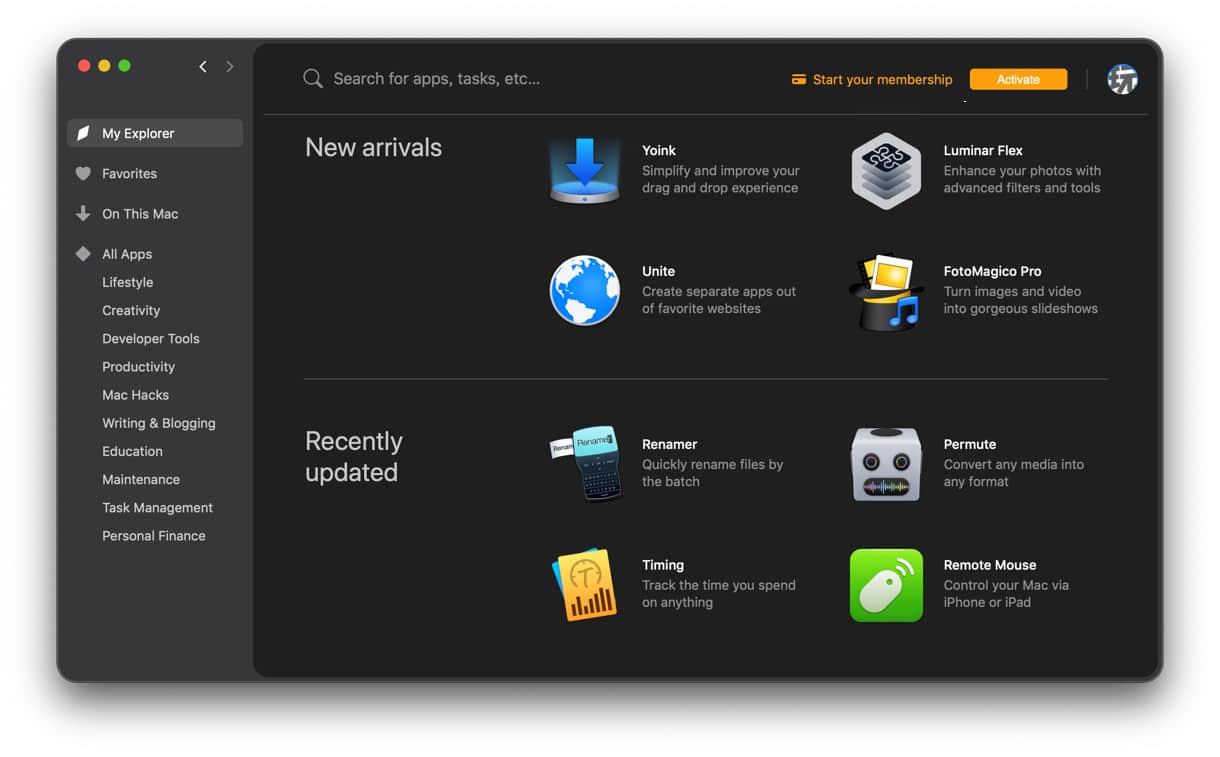Click 'Enhance your photos with advanced filters' description
The height and width of the screenshot is (757, 1220).
click(1022, 179)
